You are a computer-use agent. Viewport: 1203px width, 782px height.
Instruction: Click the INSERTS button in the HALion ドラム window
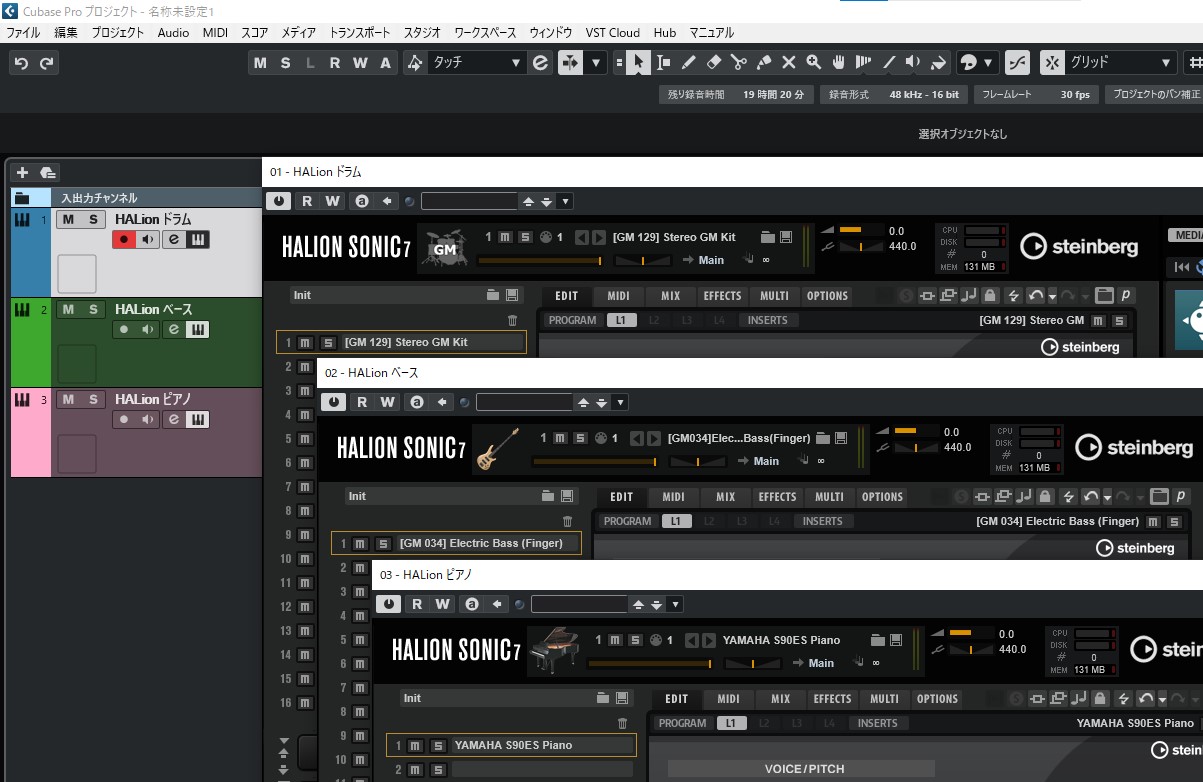point(767,321)
